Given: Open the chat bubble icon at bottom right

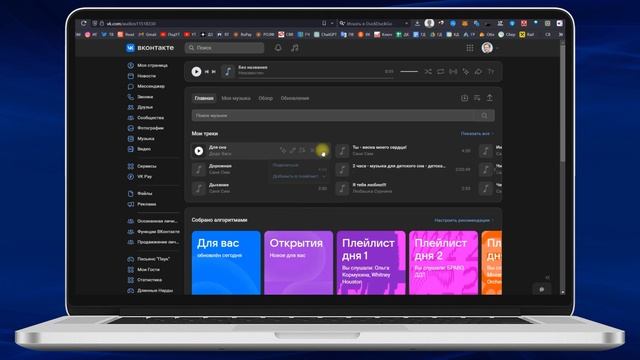Looking at the screenshot, I should point(542,289).
